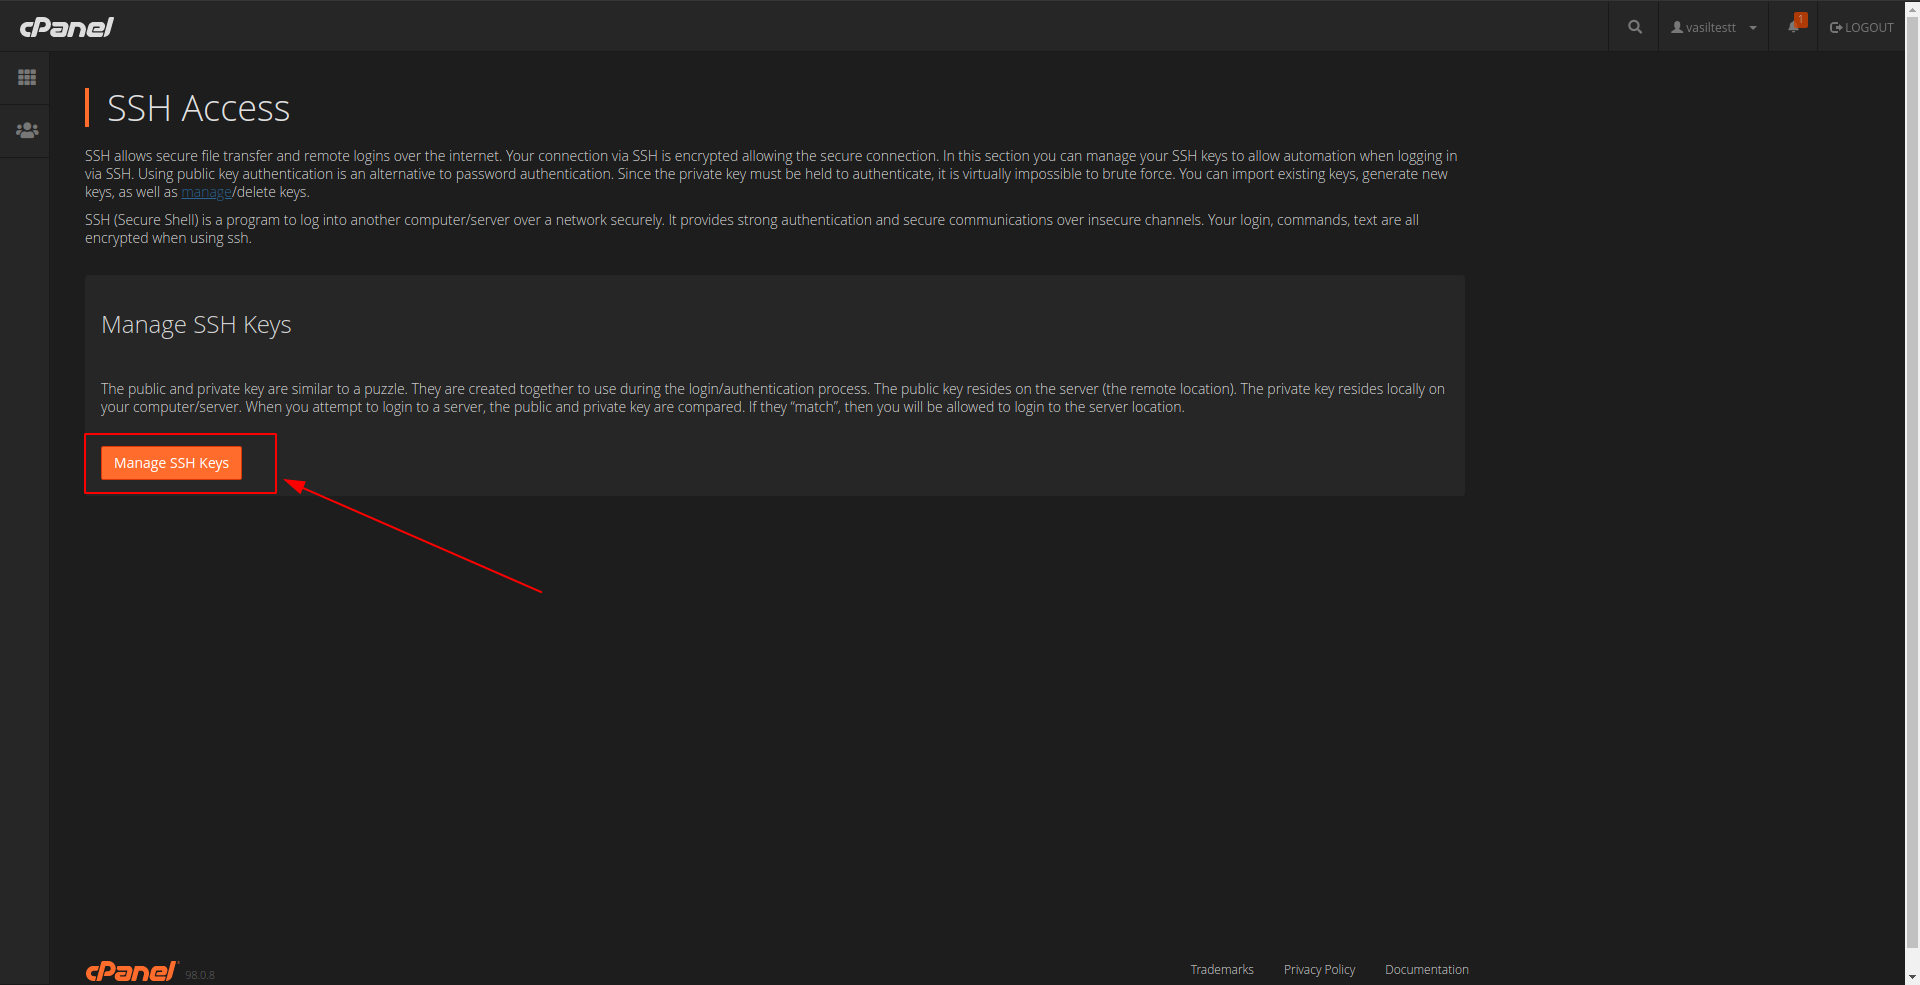This screenshot has width=1920, height=985.
Task: Open the Home grid icon in sidebar
Action: (27, 78)
